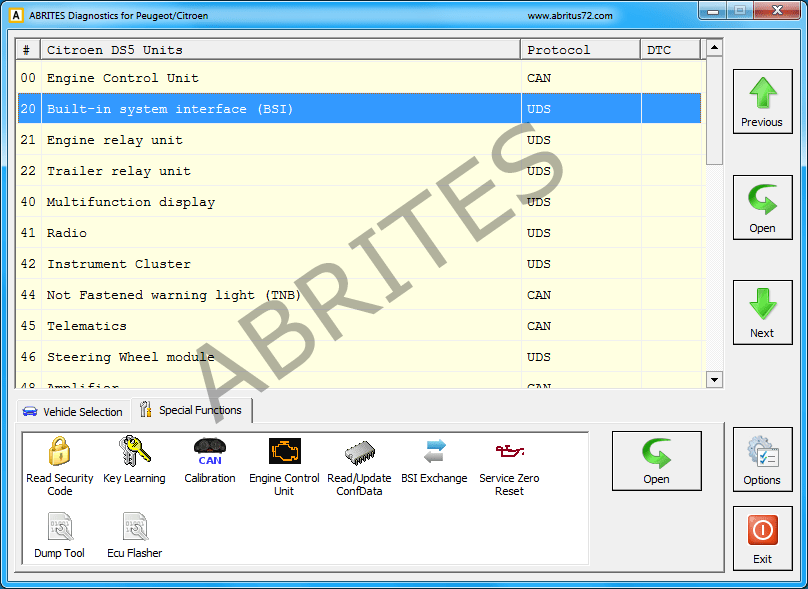Click the Protocol column header

(x=581, y=49)
